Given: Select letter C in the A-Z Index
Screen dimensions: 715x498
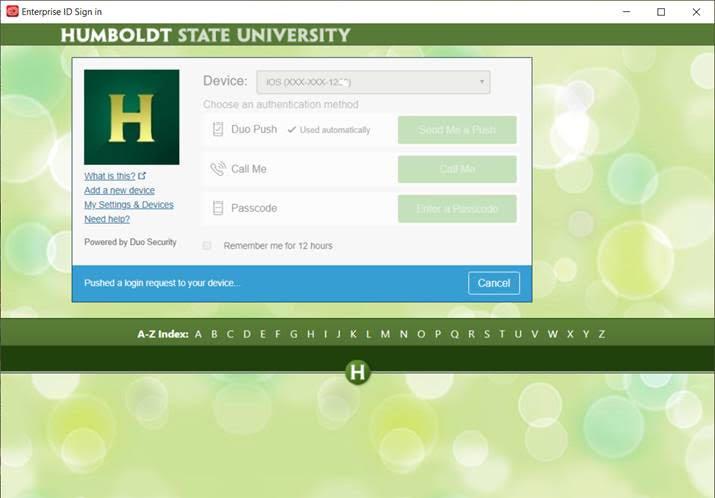Looking at the screenshot, I should (230, 334).
